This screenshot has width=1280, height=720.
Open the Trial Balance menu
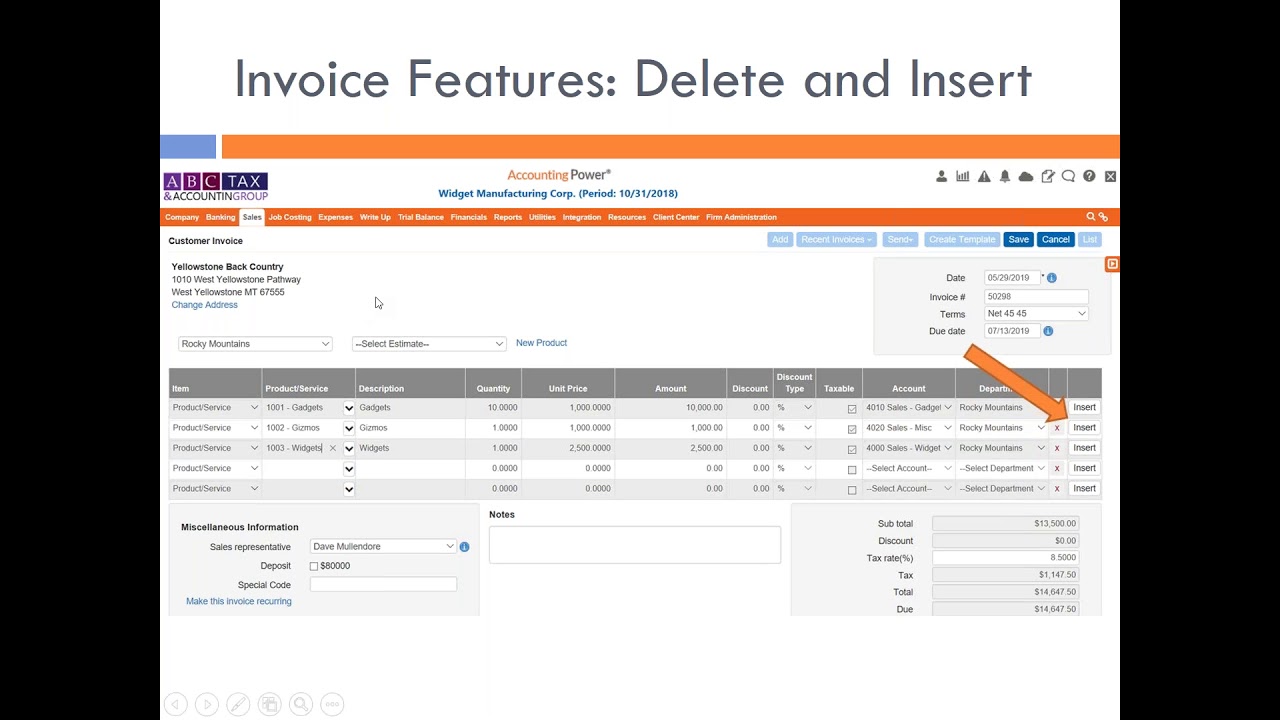point(421,217)
